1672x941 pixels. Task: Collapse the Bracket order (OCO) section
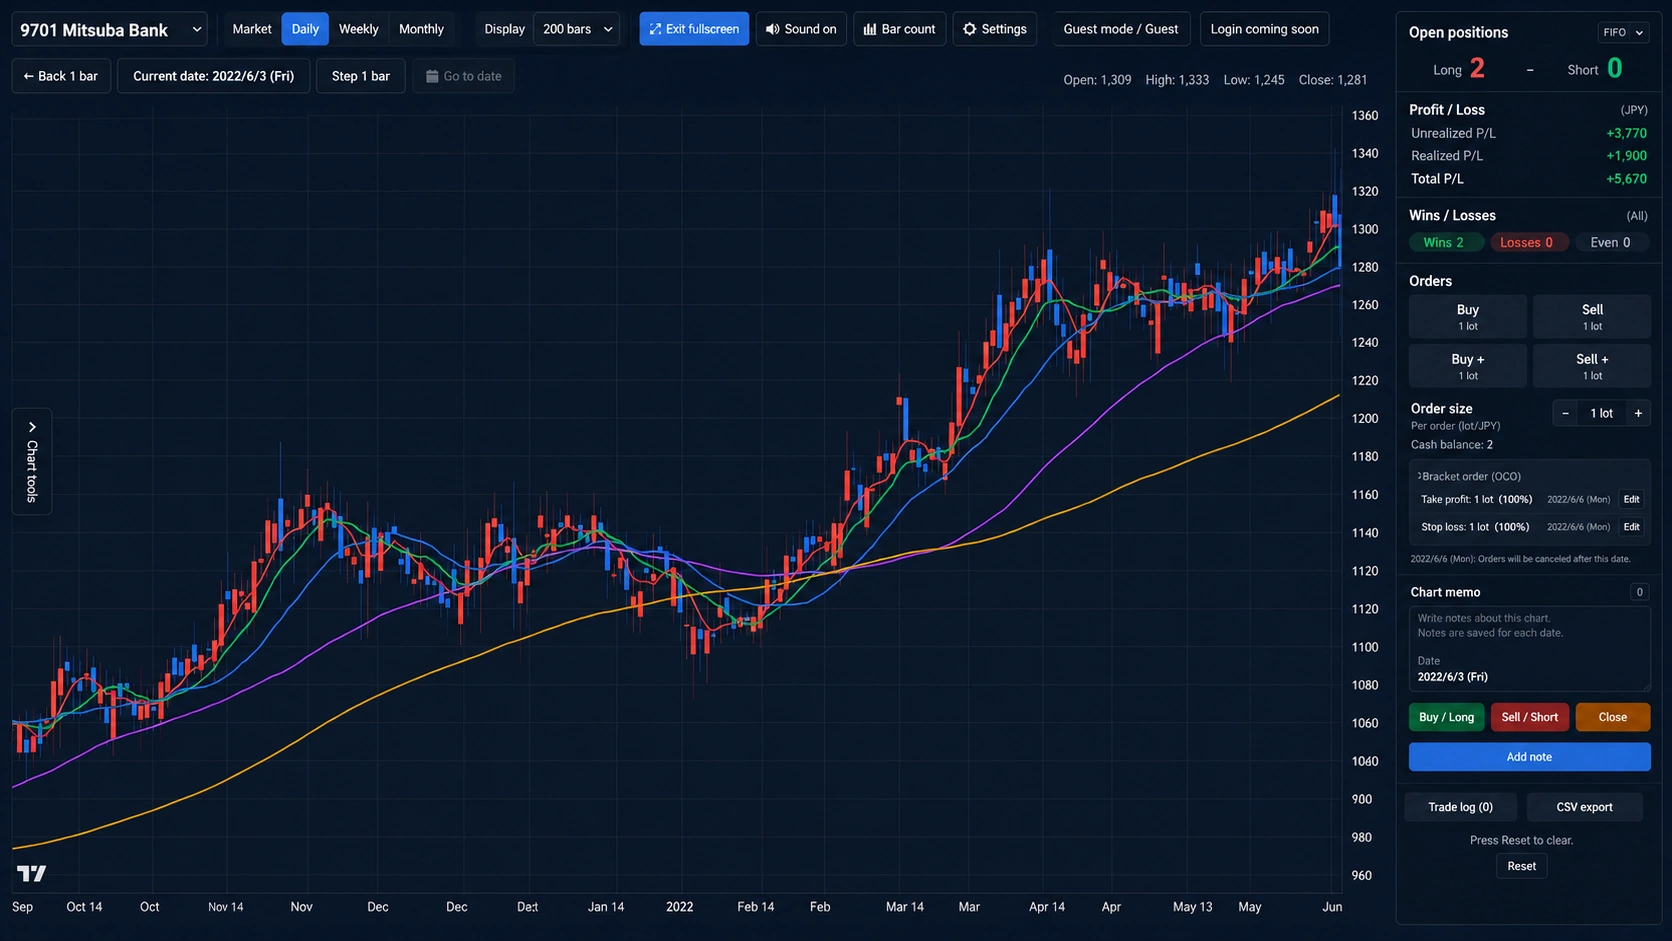[x=1470, y=476]
